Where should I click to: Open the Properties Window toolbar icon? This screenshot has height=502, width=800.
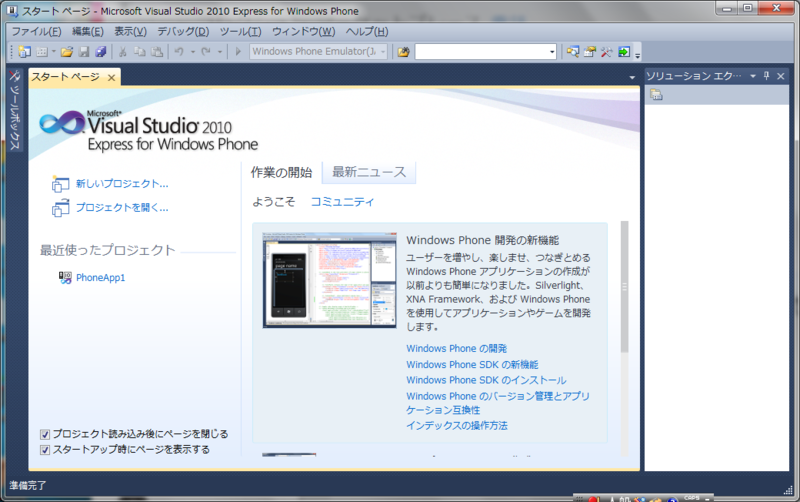point(590,52)
